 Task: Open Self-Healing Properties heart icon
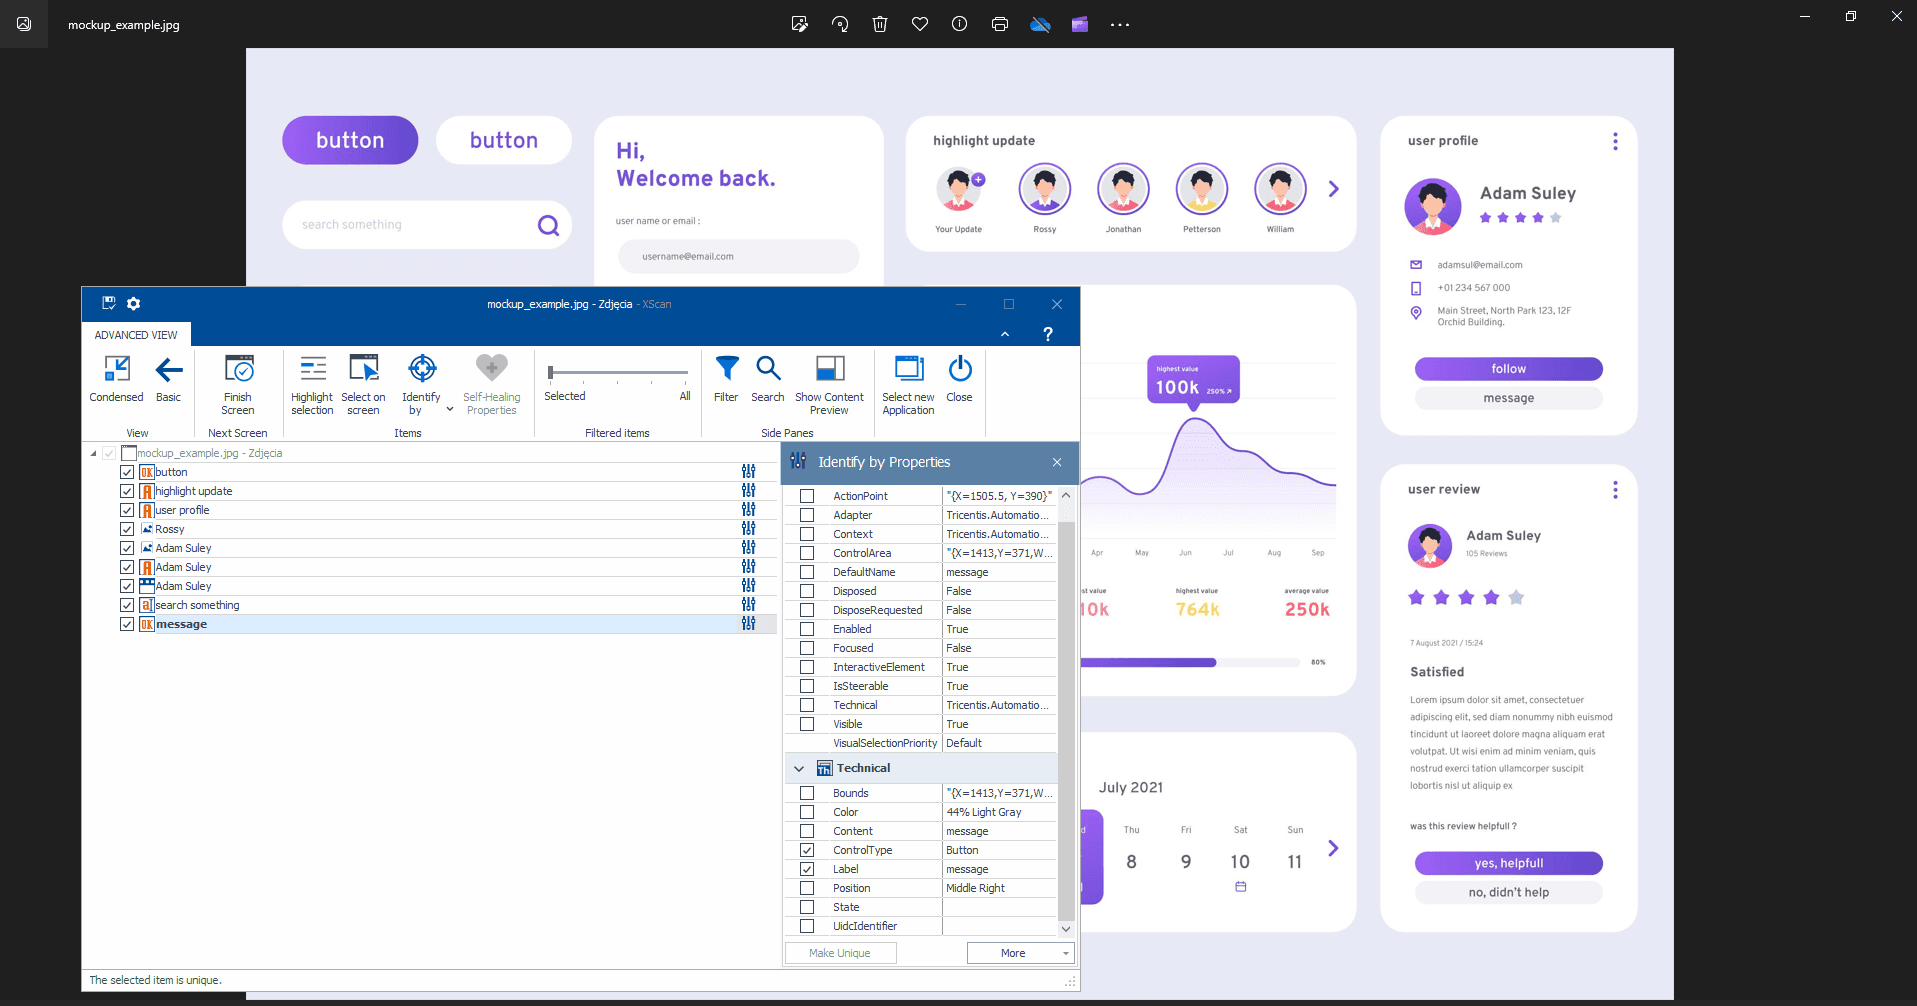[x=491, y=368]
